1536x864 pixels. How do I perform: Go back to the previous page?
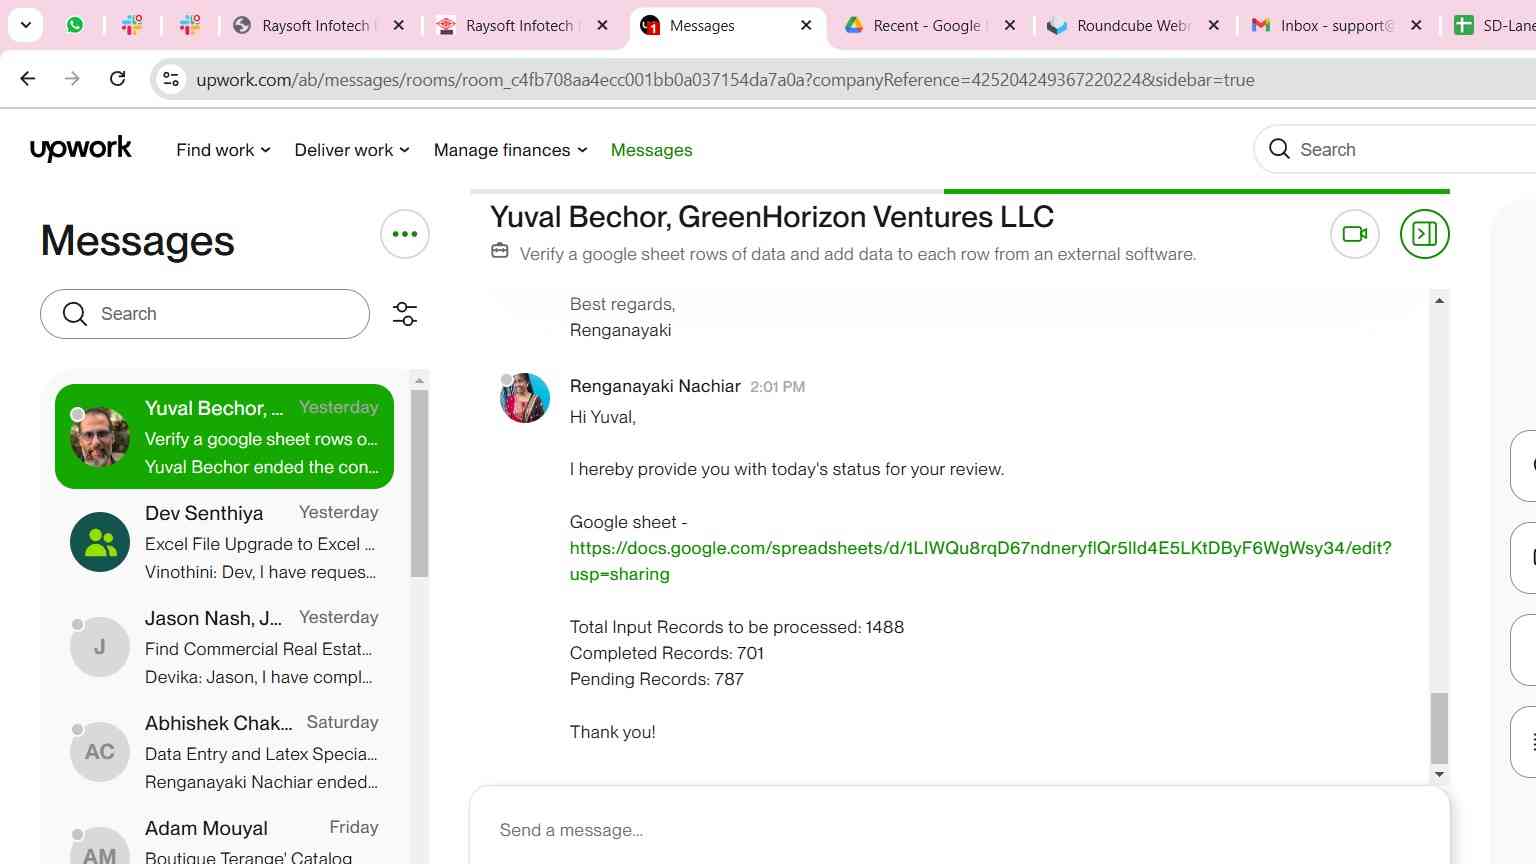click(x=28, y=79)
